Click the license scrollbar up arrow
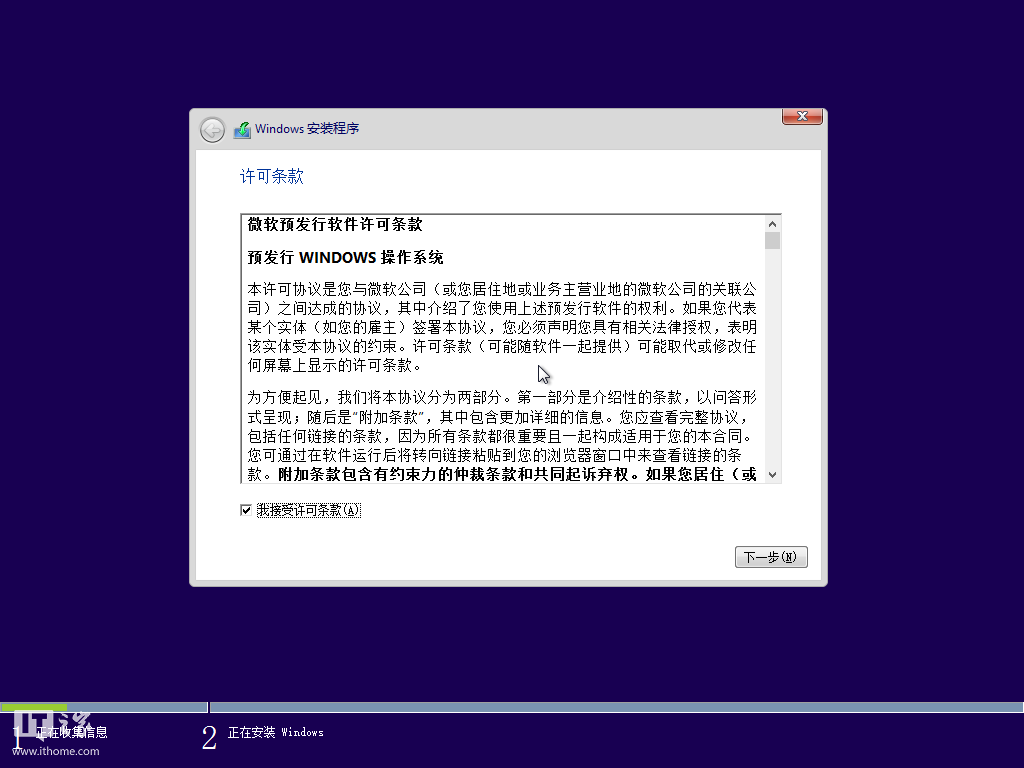1024x768 pixels. click(772, 224)
